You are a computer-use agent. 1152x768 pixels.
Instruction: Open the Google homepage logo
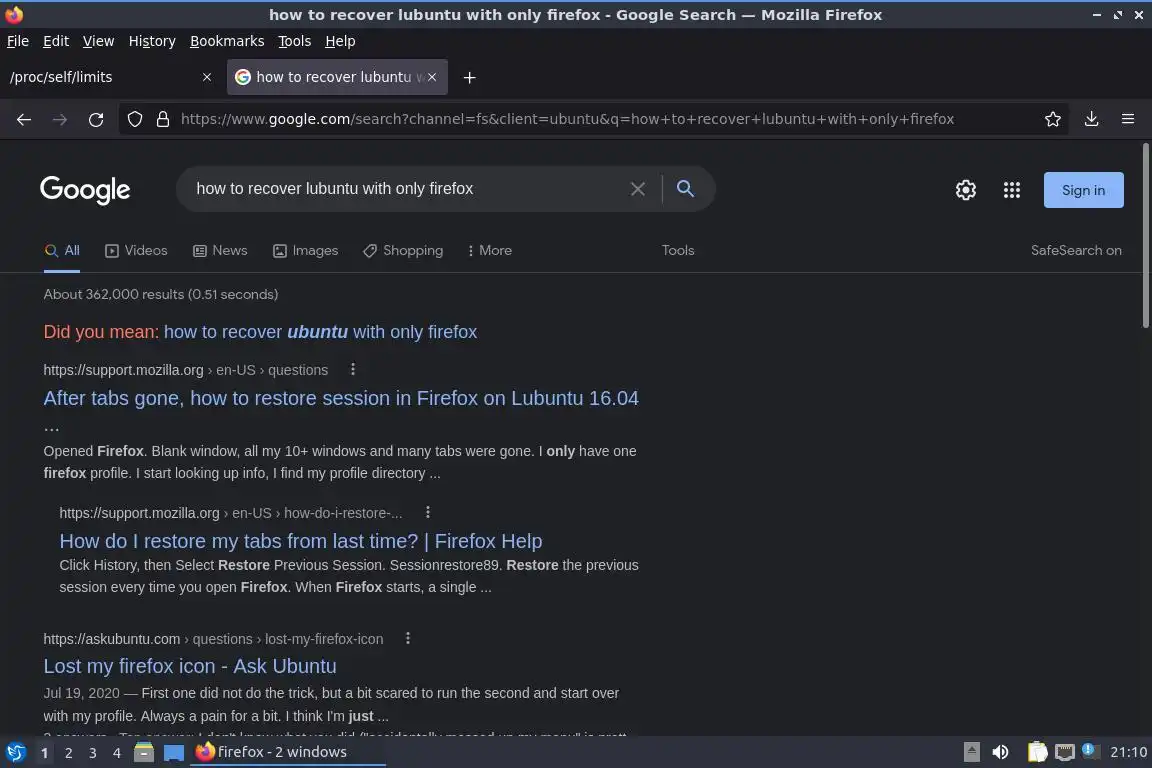click(85, 190)
